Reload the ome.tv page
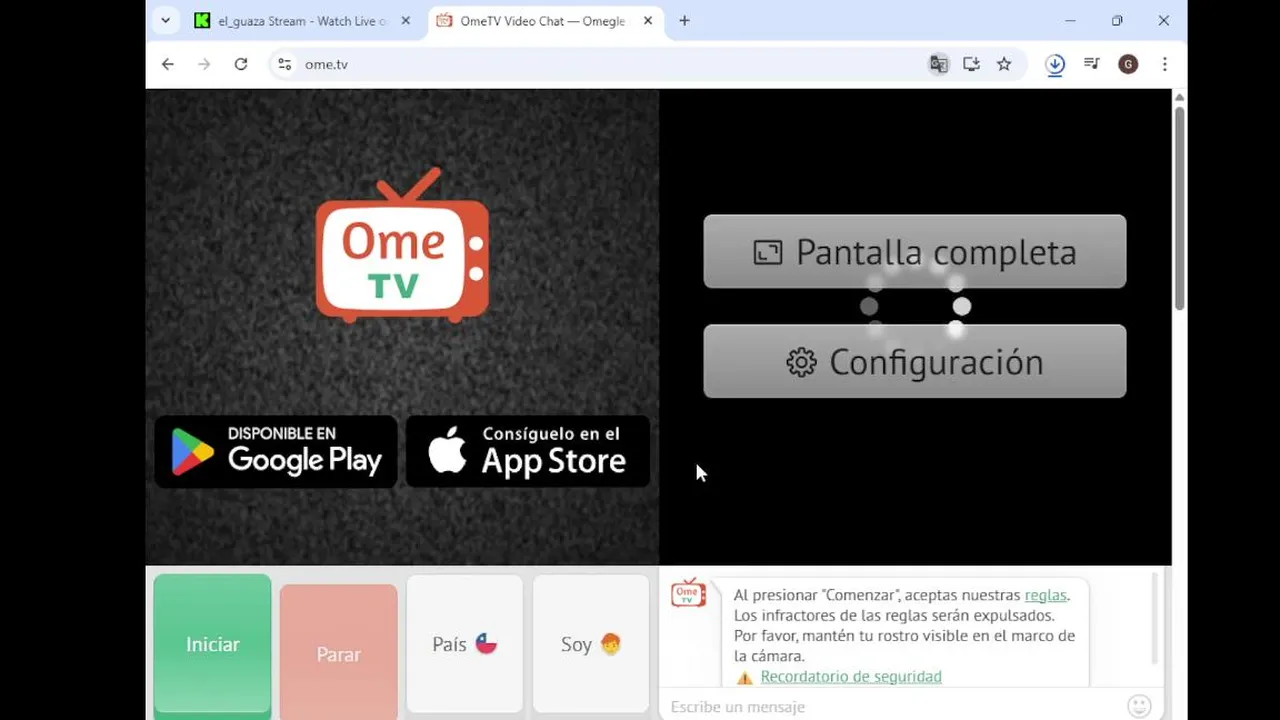1280x720 pixels. 241,64
